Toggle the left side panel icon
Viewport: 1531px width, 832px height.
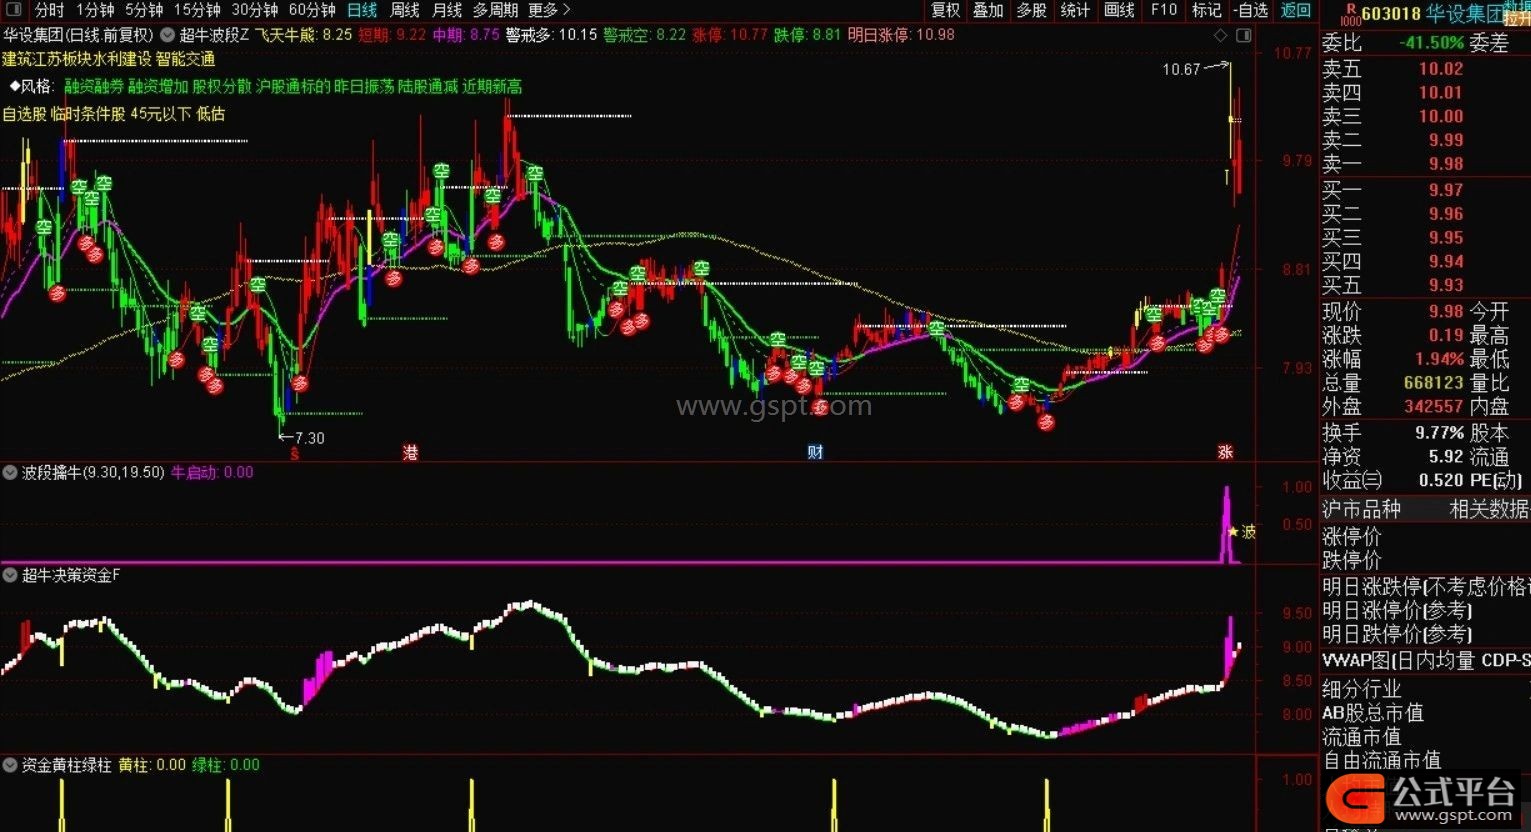[13, 11]
